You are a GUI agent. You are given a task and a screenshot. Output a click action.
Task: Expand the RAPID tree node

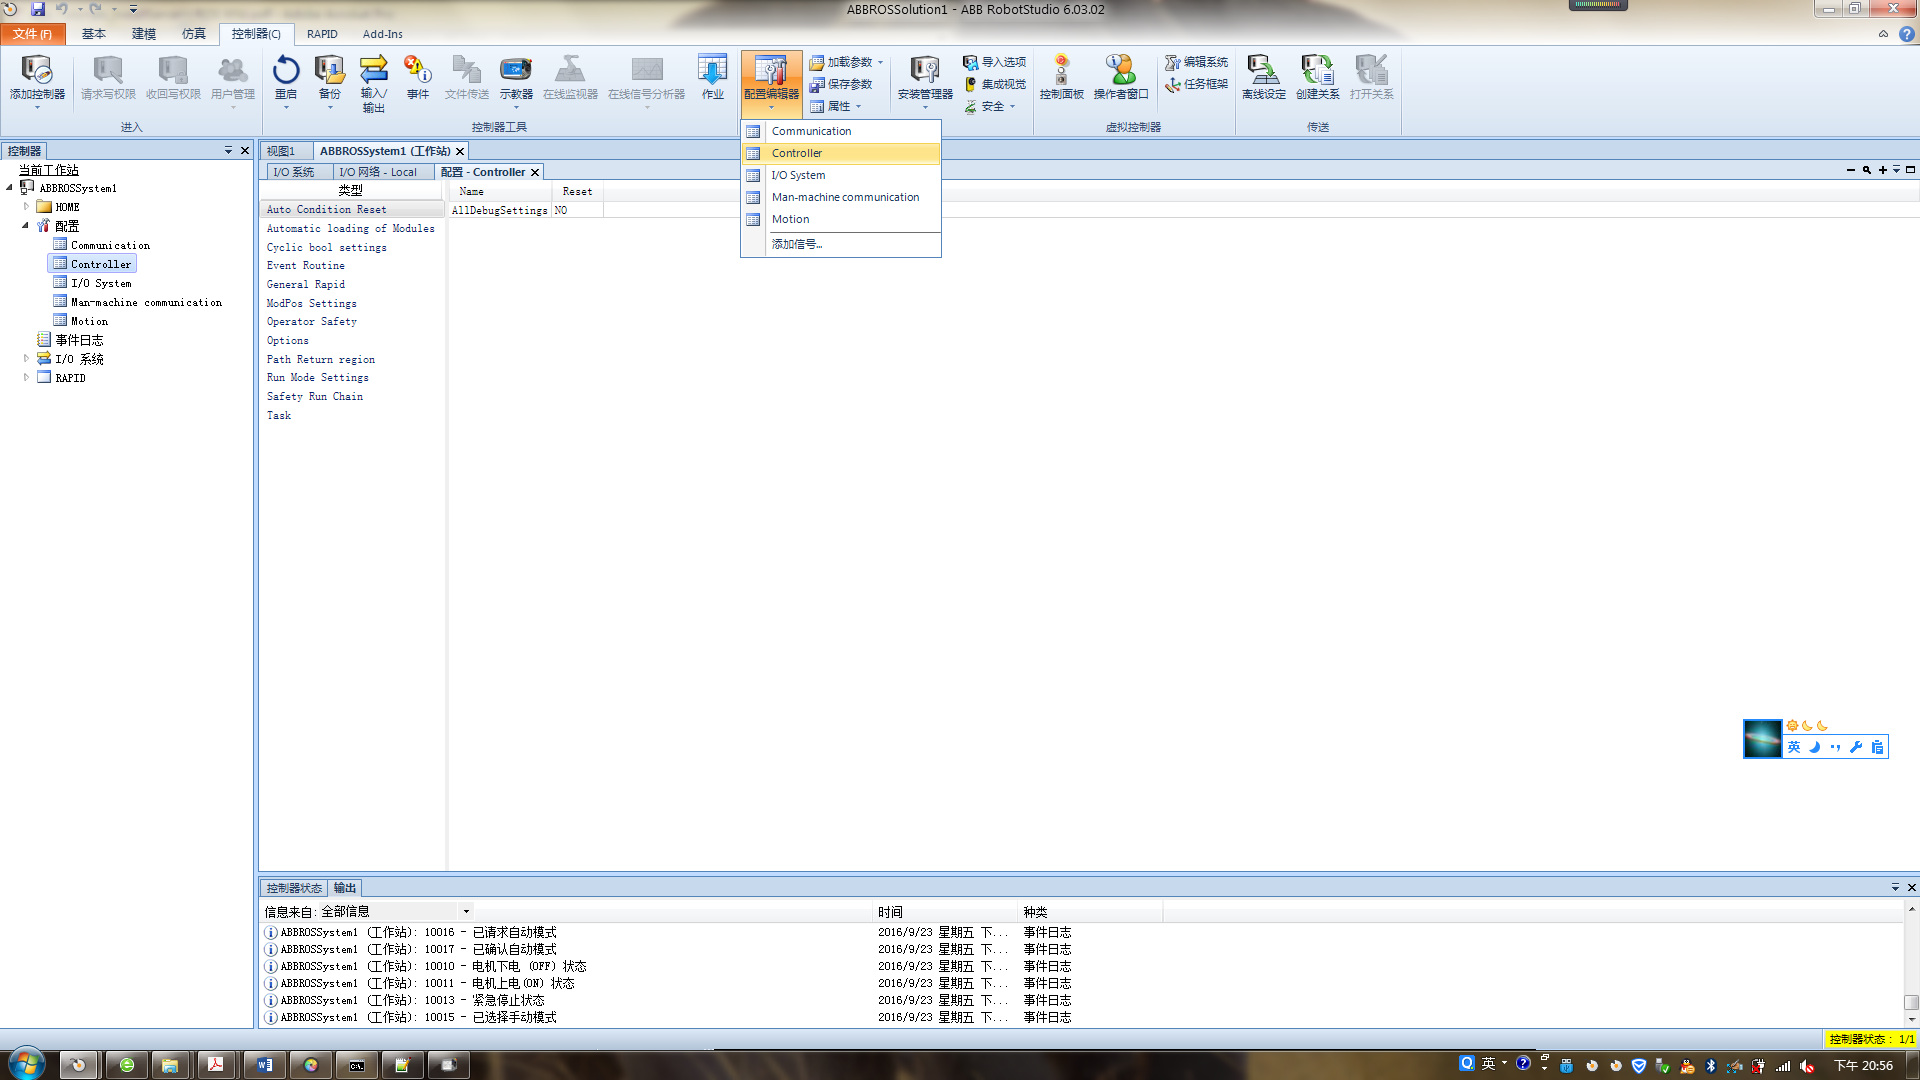point(27,377)
